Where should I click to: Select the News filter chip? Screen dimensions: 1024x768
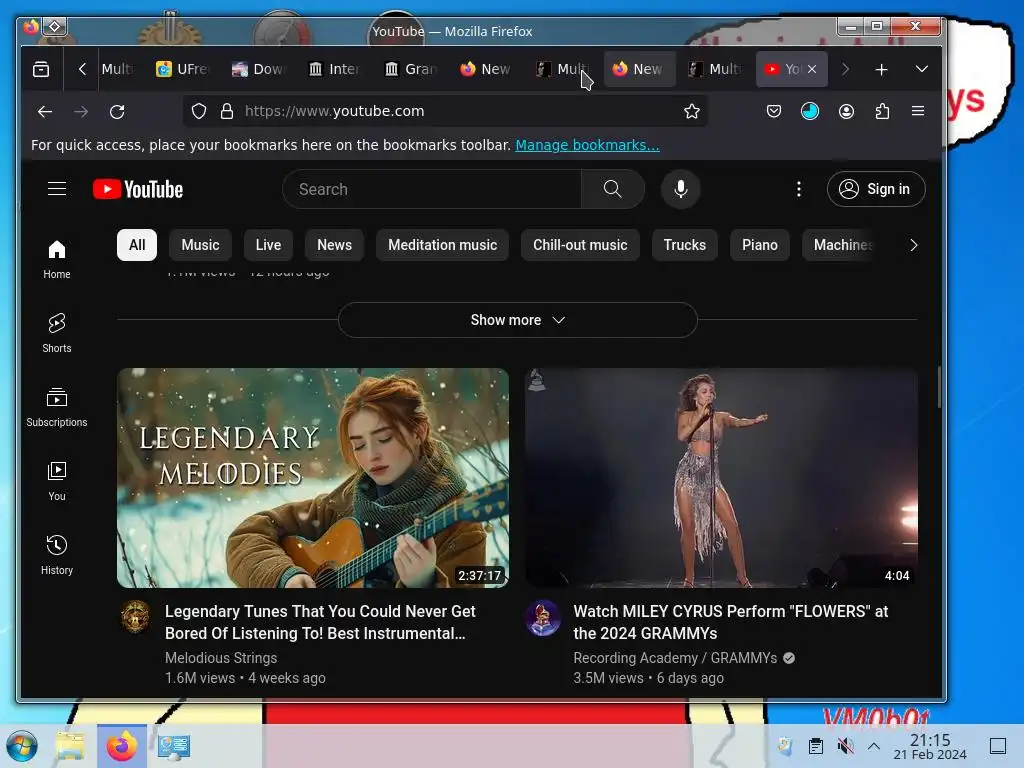coord(334,245)
